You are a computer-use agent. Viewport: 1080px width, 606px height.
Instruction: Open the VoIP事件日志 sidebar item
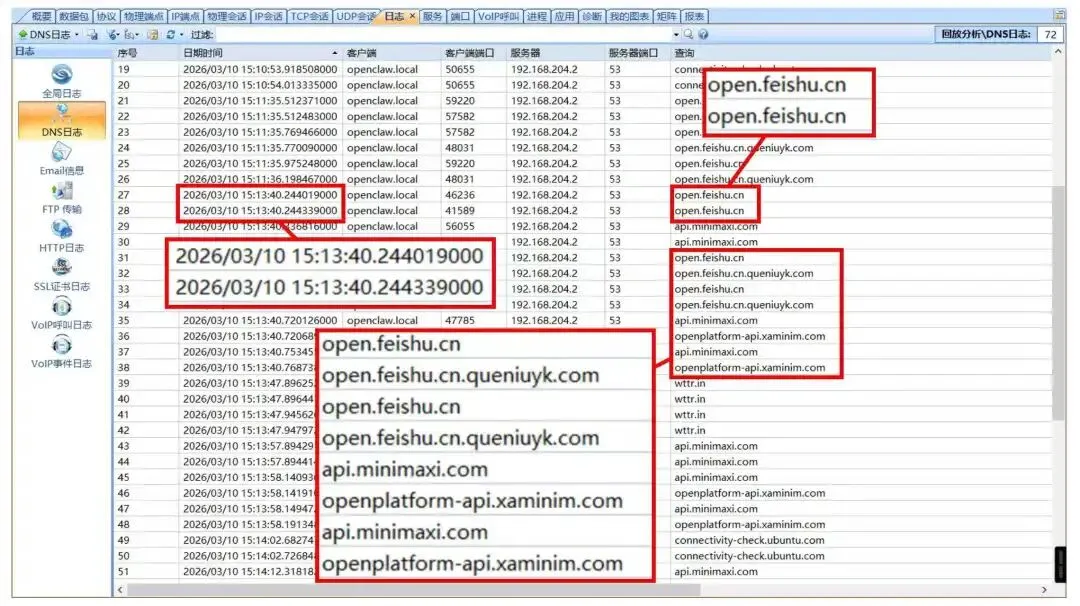(61, 352)
